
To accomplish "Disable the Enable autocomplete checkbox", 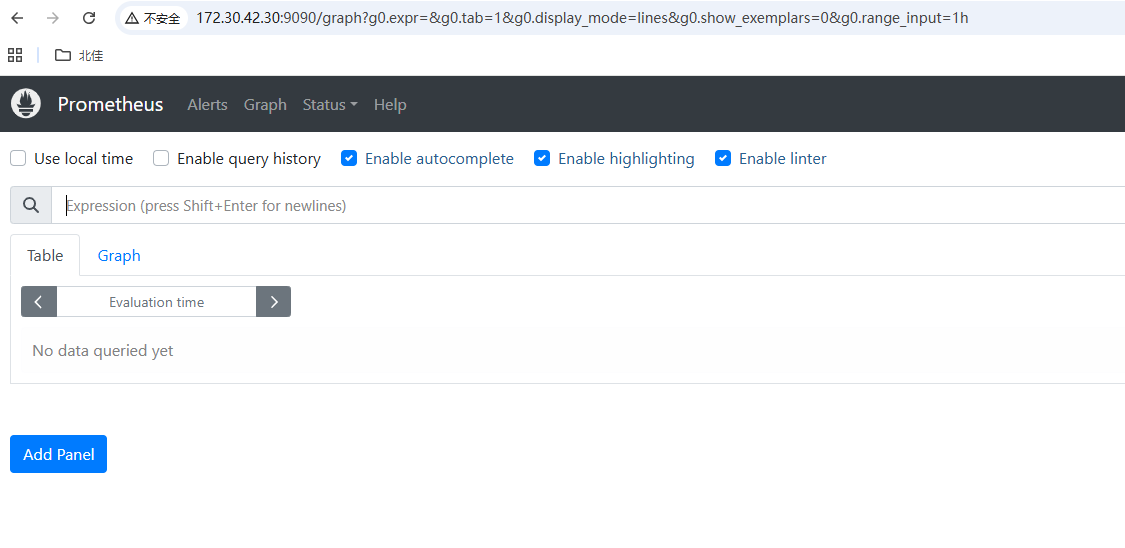I will [349, 158].
